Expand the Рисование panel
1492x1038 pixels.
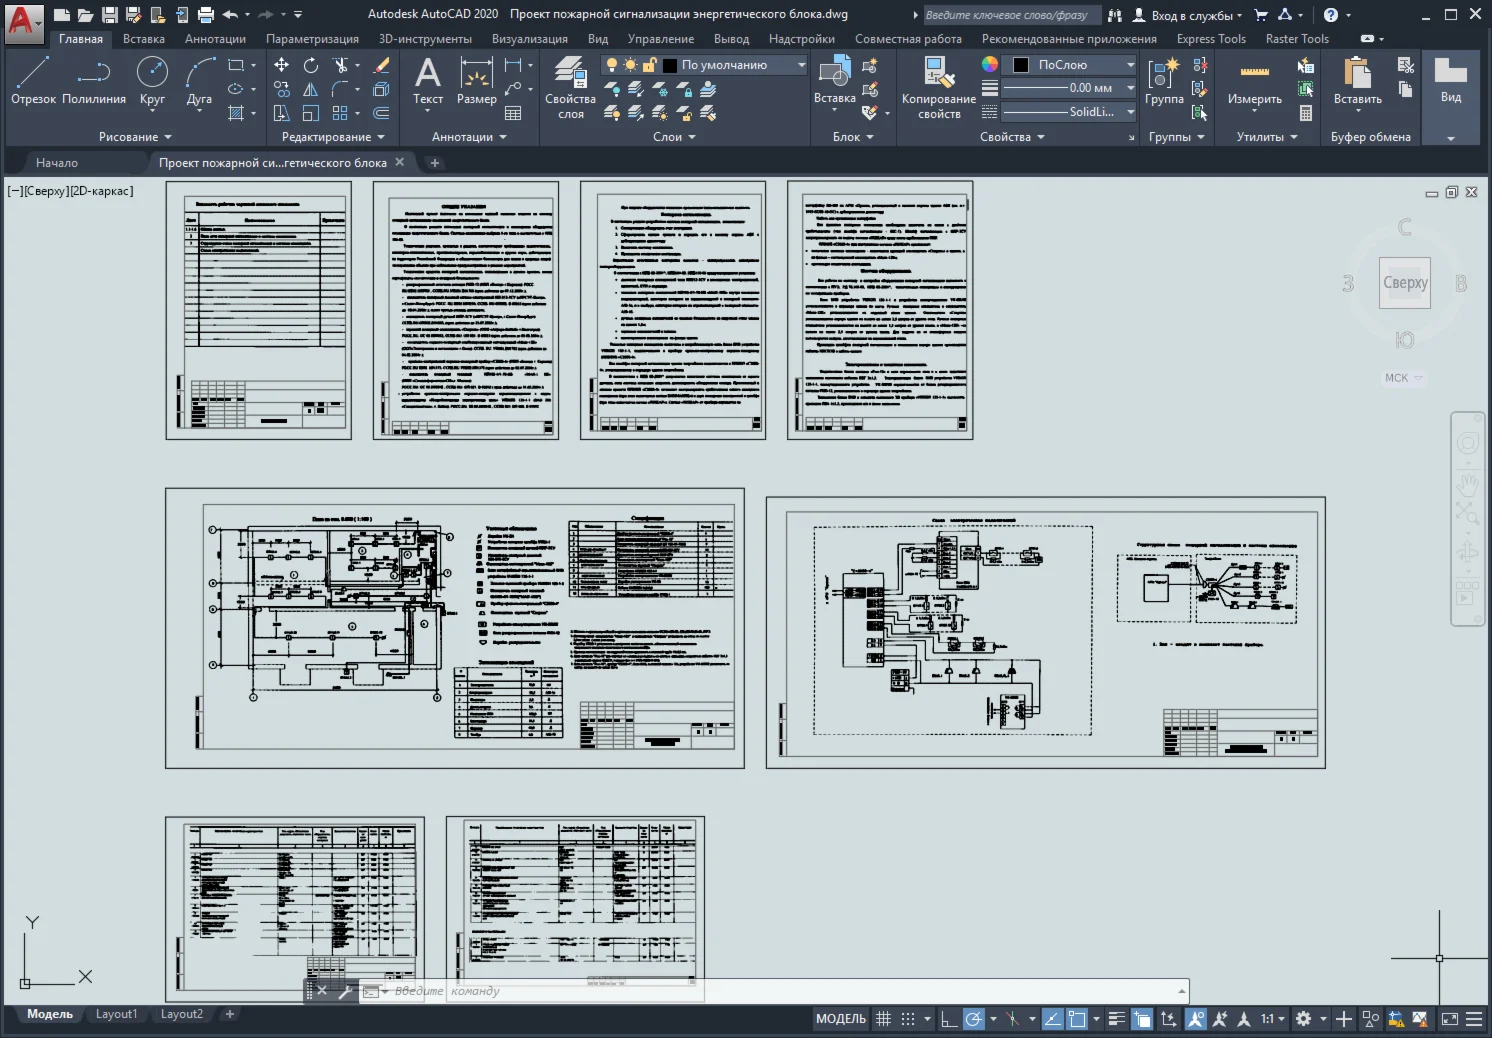[135, 137]
